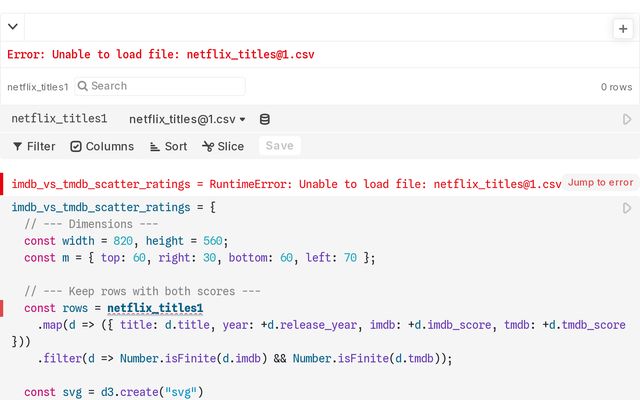Click the plus button to add cell
This screenshot has height=400, width=640.
tap(623, 29)
